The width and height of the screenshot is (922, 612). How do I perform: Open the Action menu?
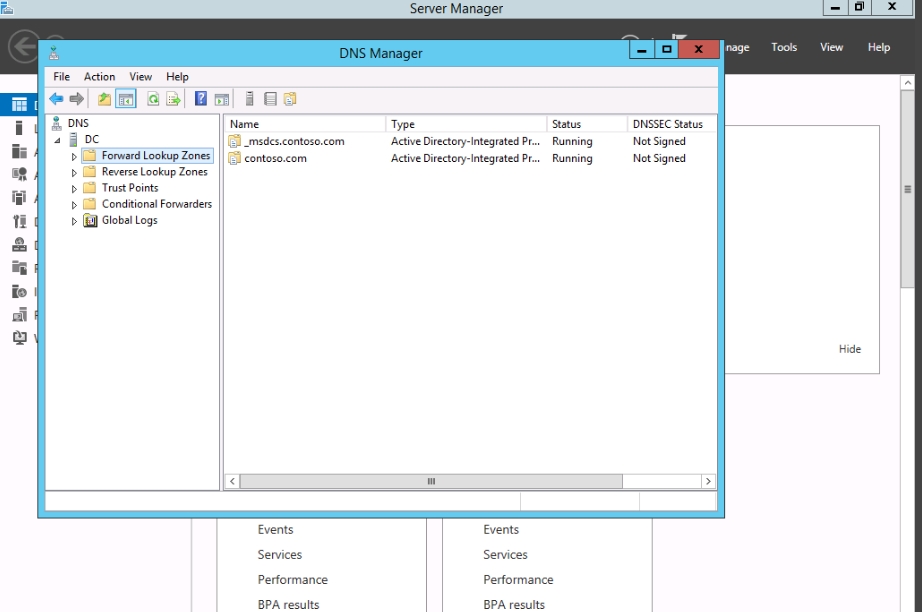pos(99,77)
